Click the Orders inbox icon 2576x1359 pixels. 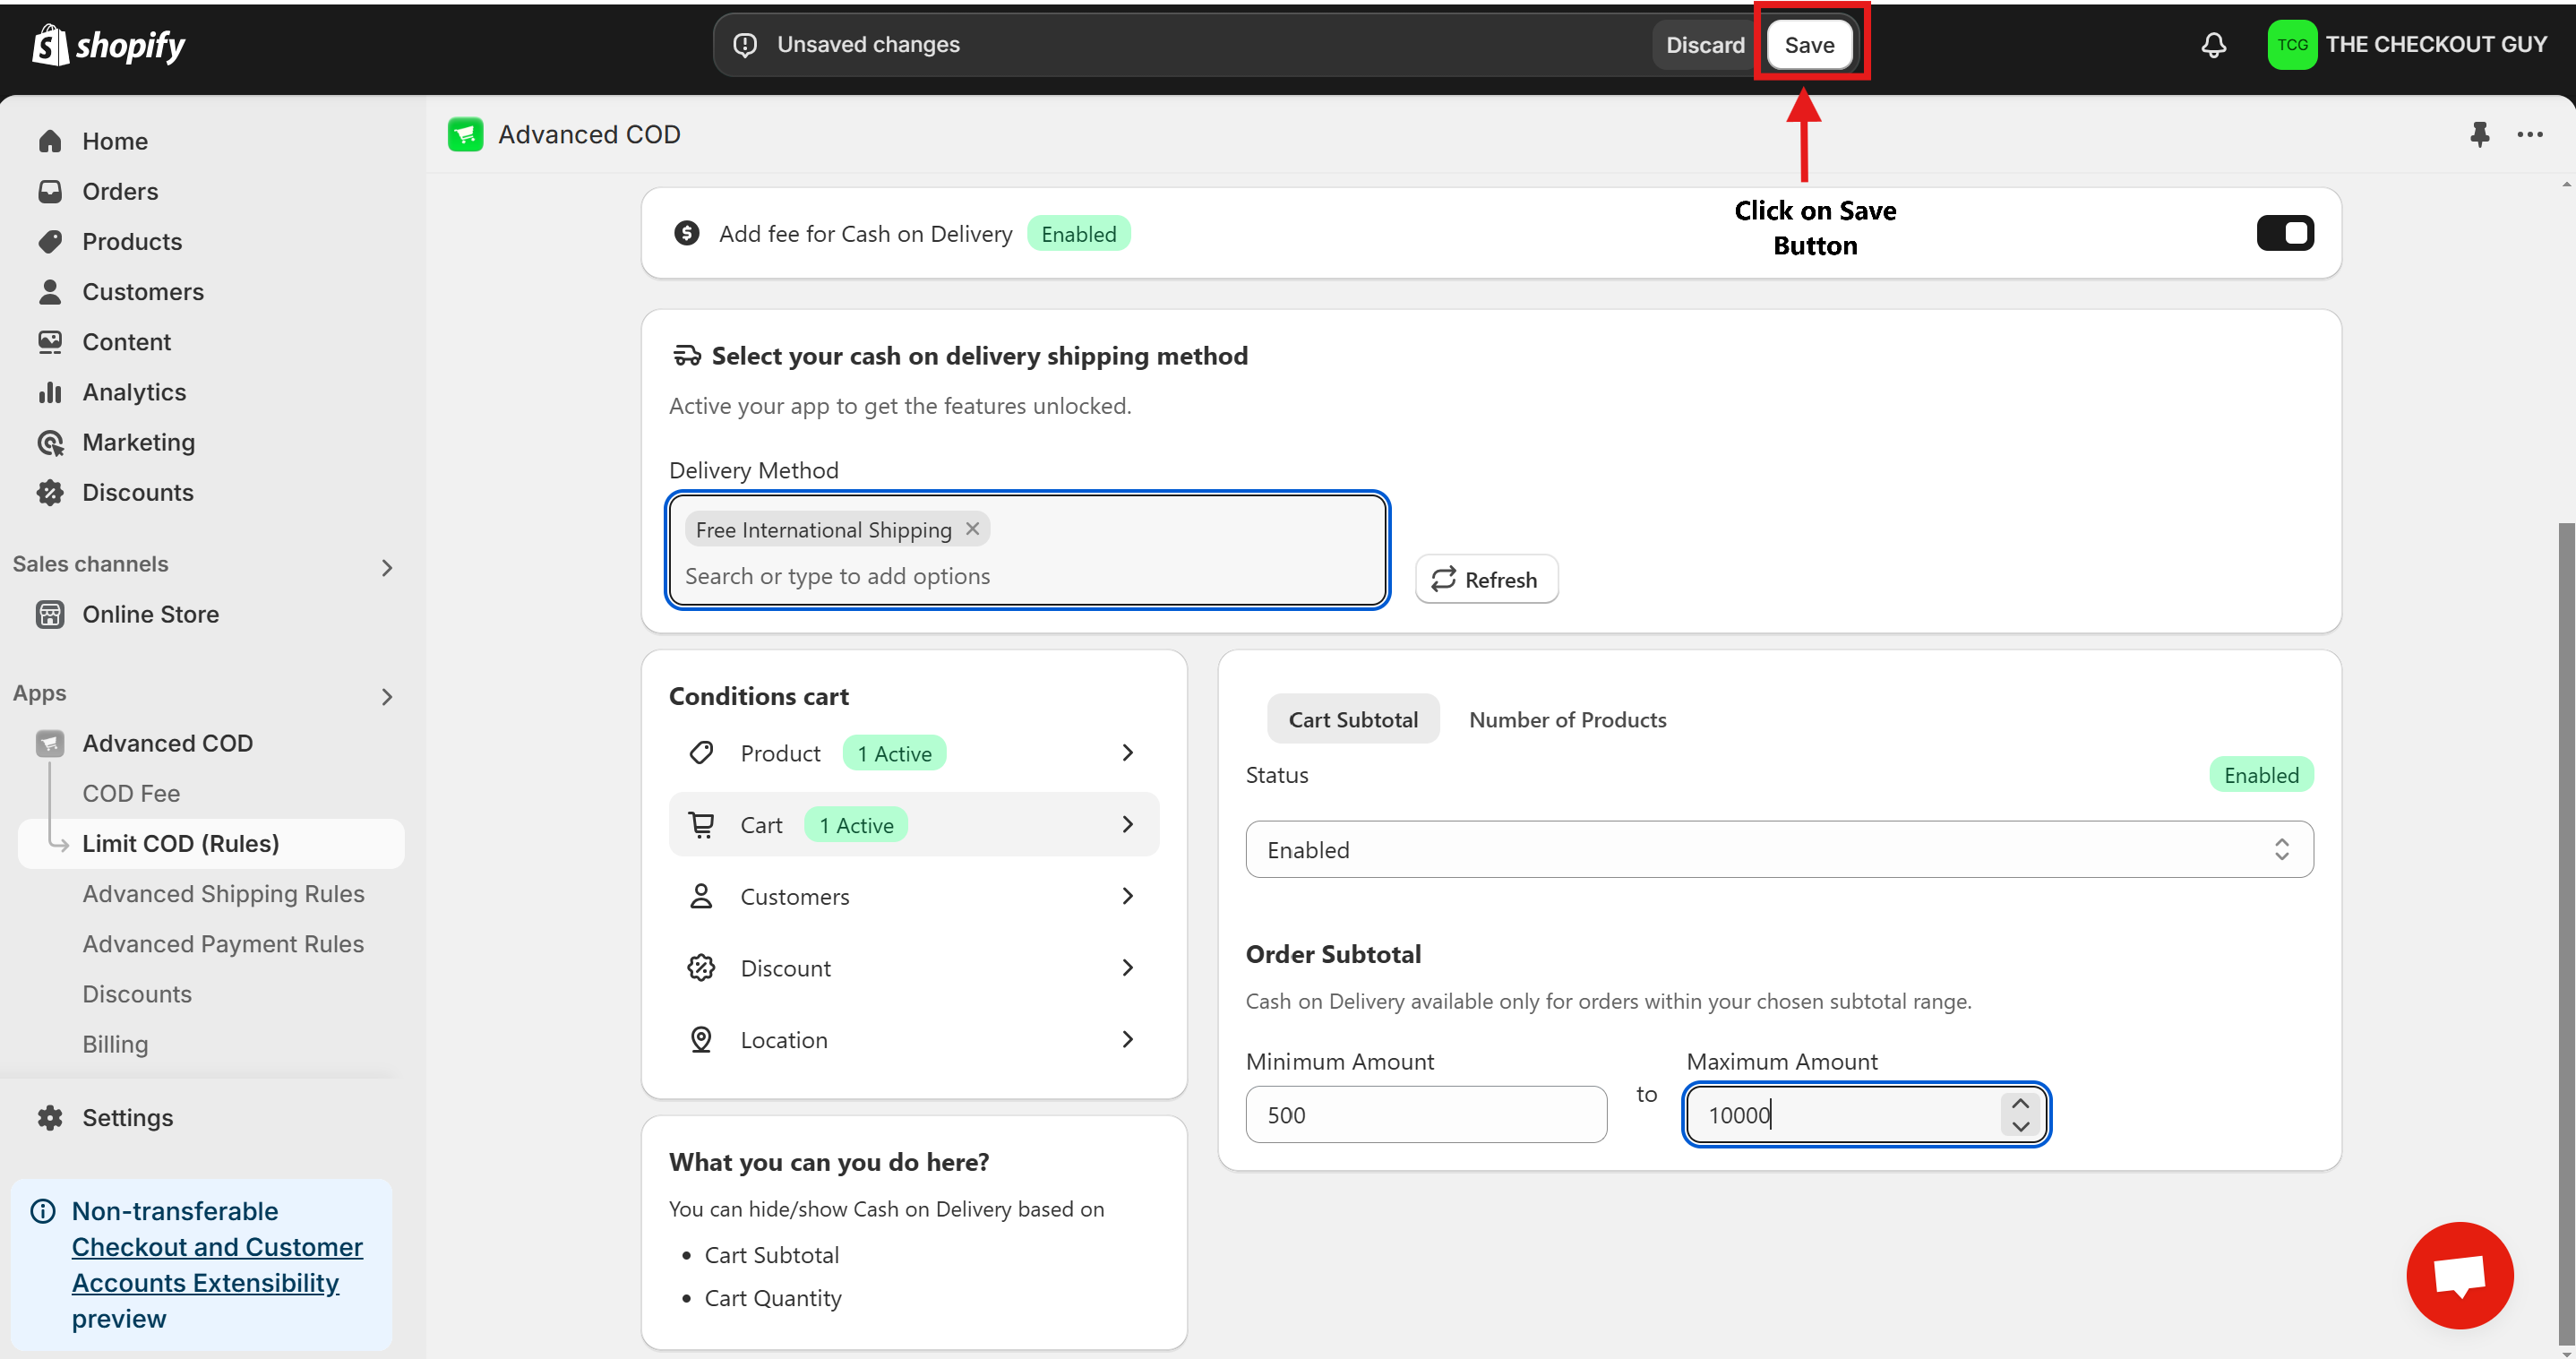[x=50, y=191]
